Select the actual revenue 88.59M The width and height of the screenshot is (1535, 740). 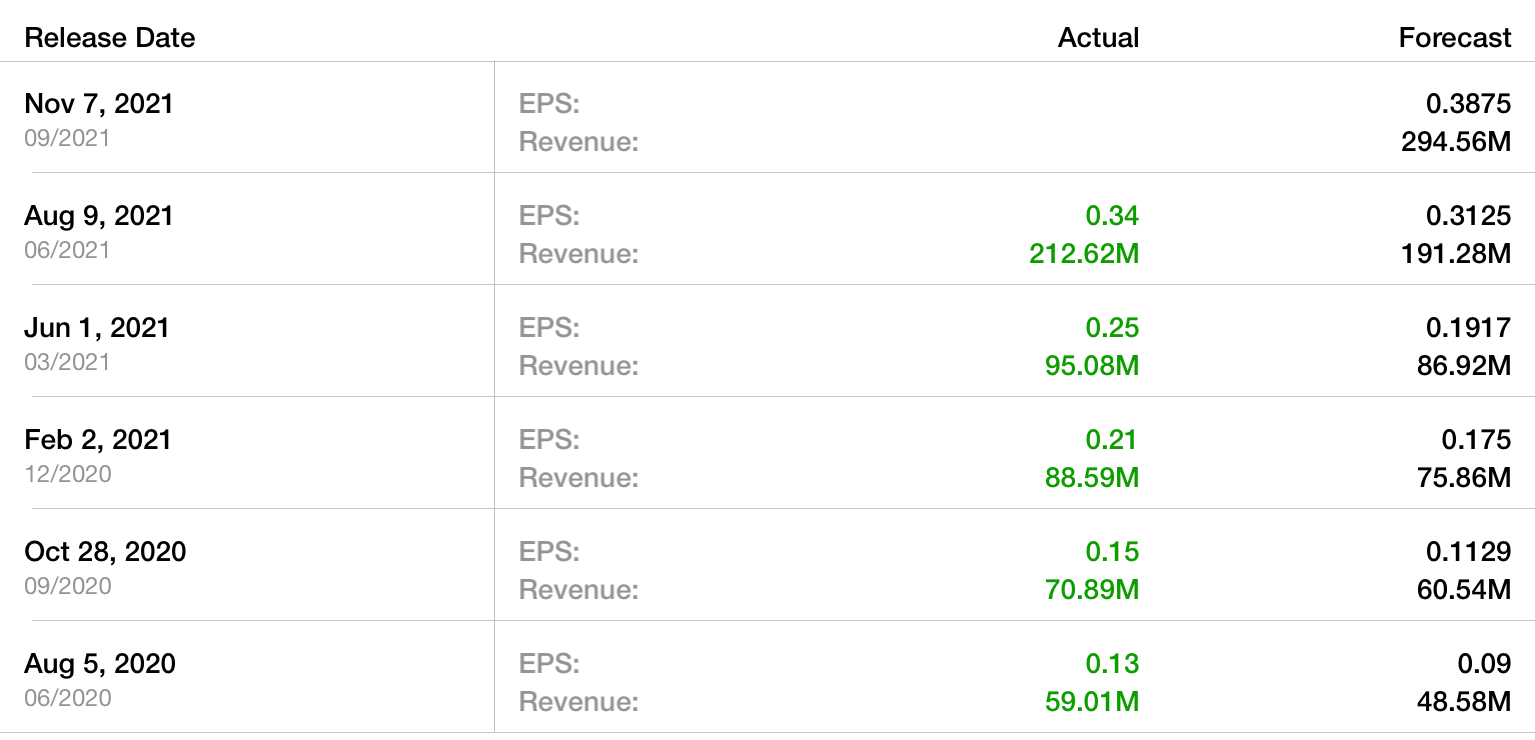(1091, 478)
